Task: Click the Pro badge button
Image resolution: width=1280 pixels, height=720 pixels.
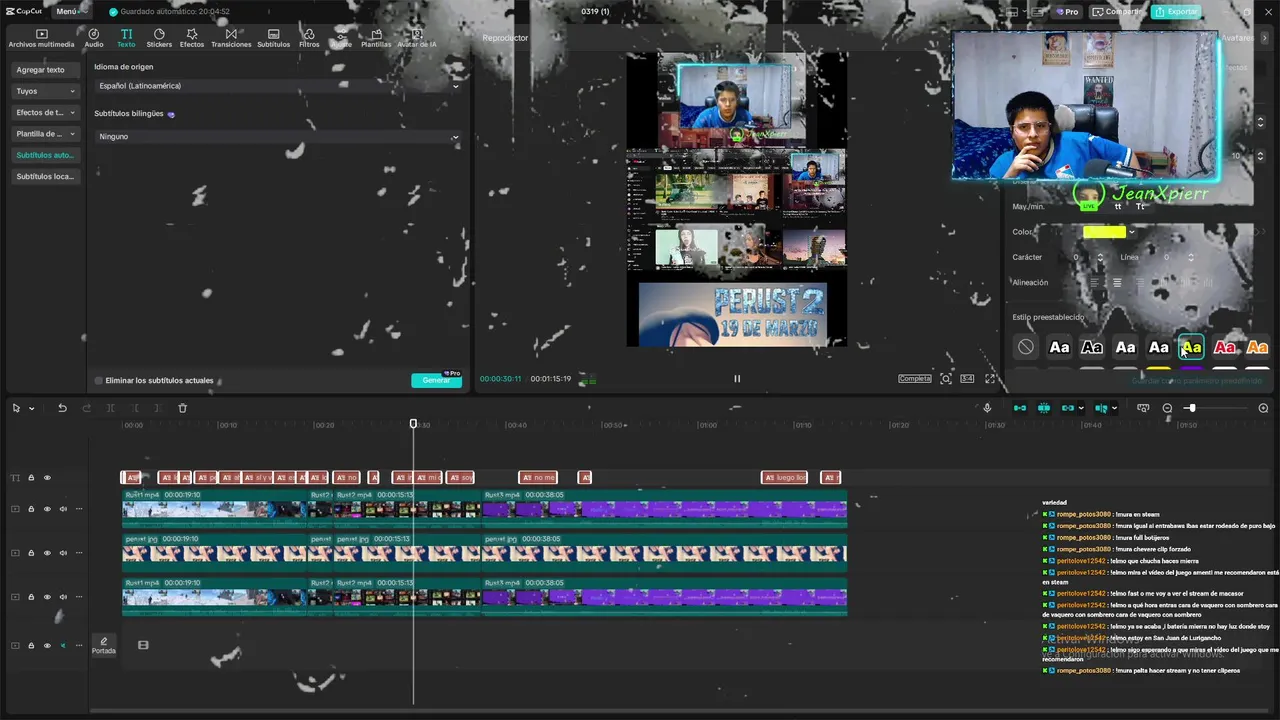Action: point(1067,11)
